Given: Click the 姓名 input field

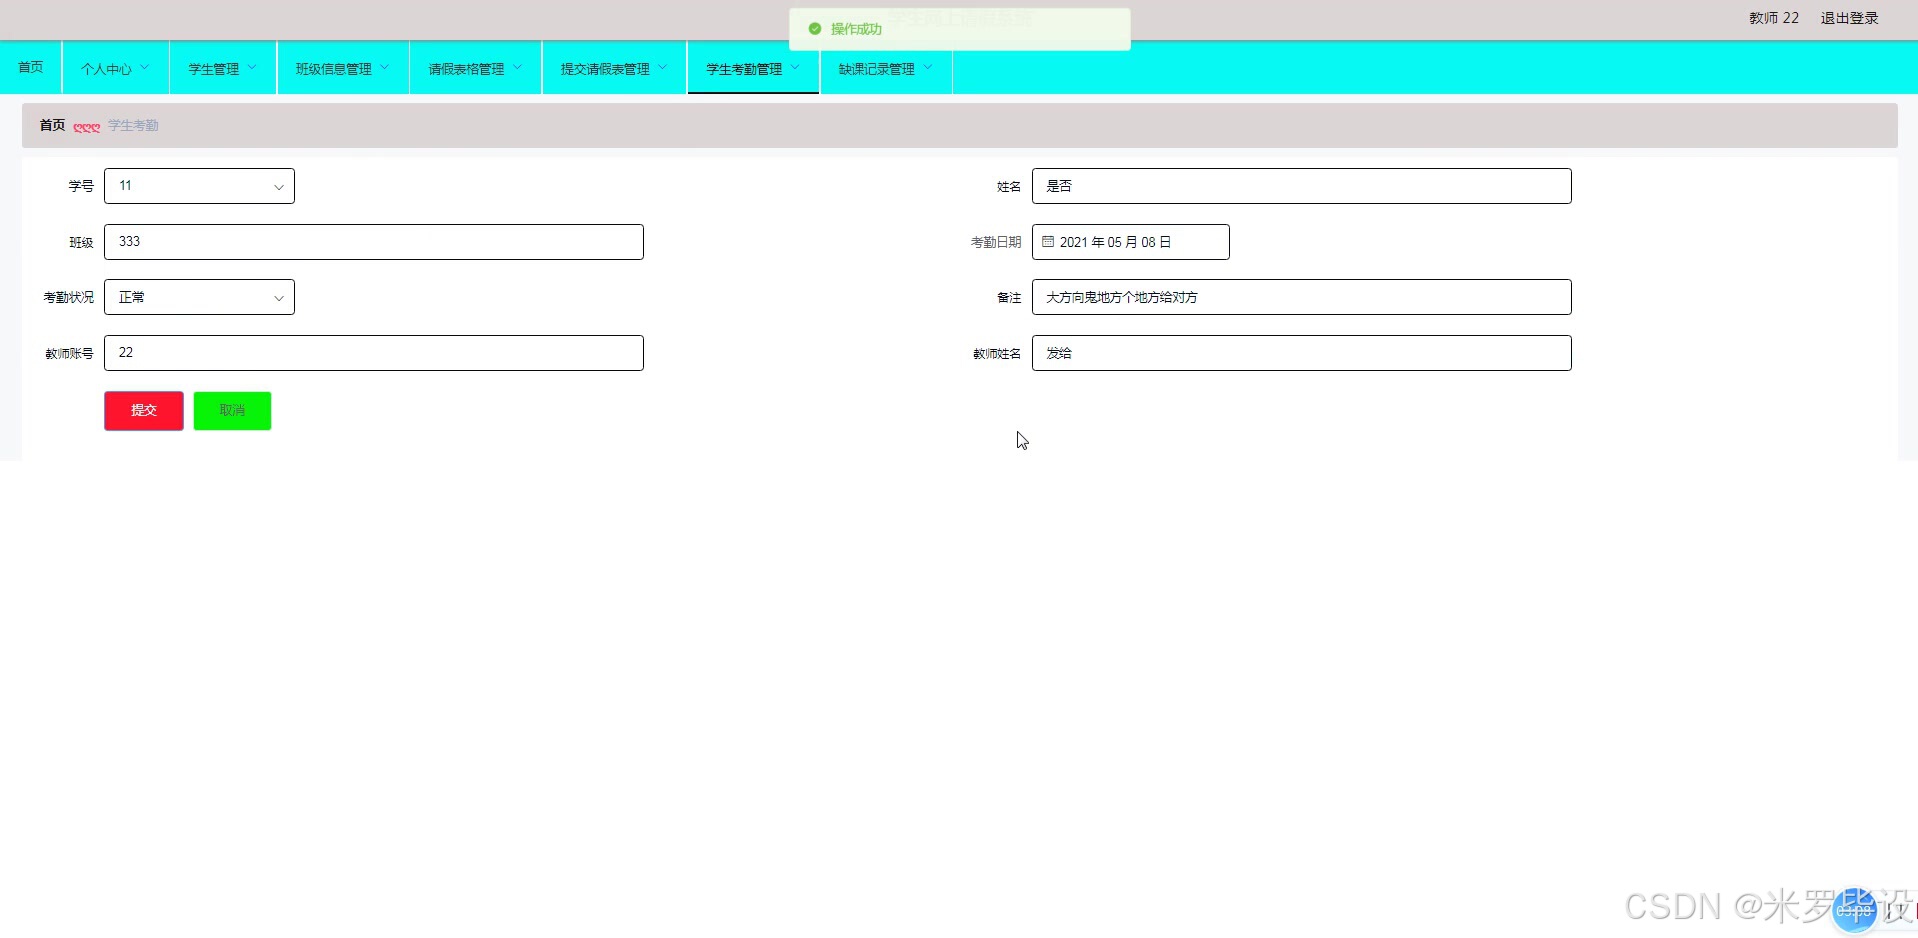Looking at the screenshot, I should [x=1301, y=186].
